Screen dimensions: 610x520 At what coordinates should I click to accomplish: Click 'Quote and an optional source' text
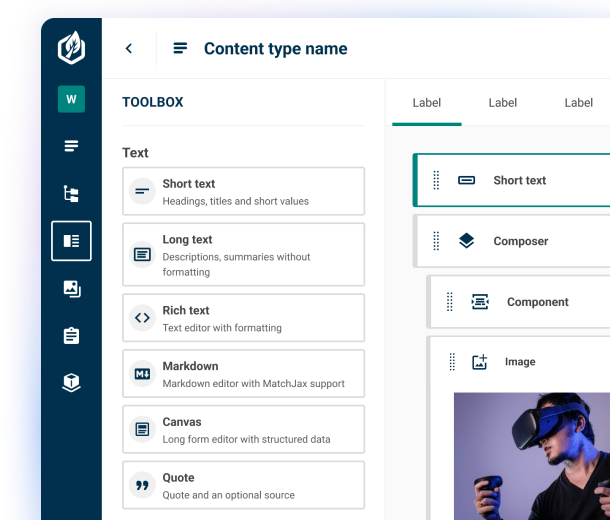pos(228,495)
